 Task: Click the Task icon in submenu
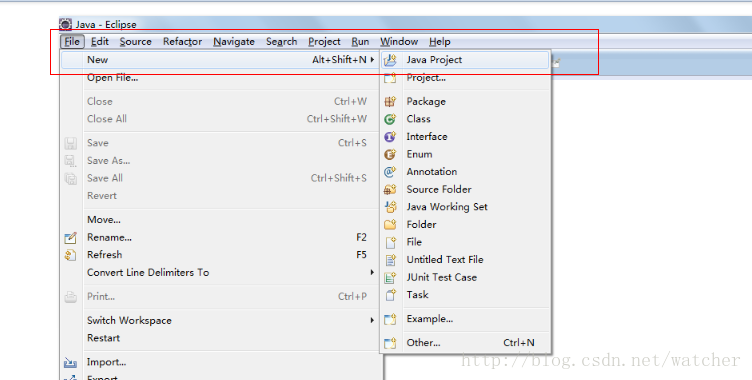(390, 295)
